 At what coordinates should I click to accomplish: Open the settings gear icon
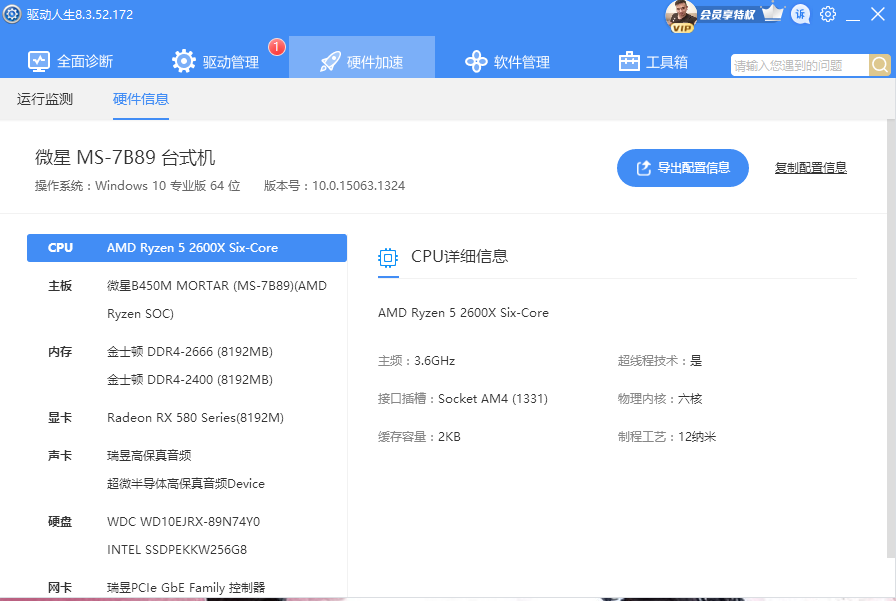(x=828, y=14)
